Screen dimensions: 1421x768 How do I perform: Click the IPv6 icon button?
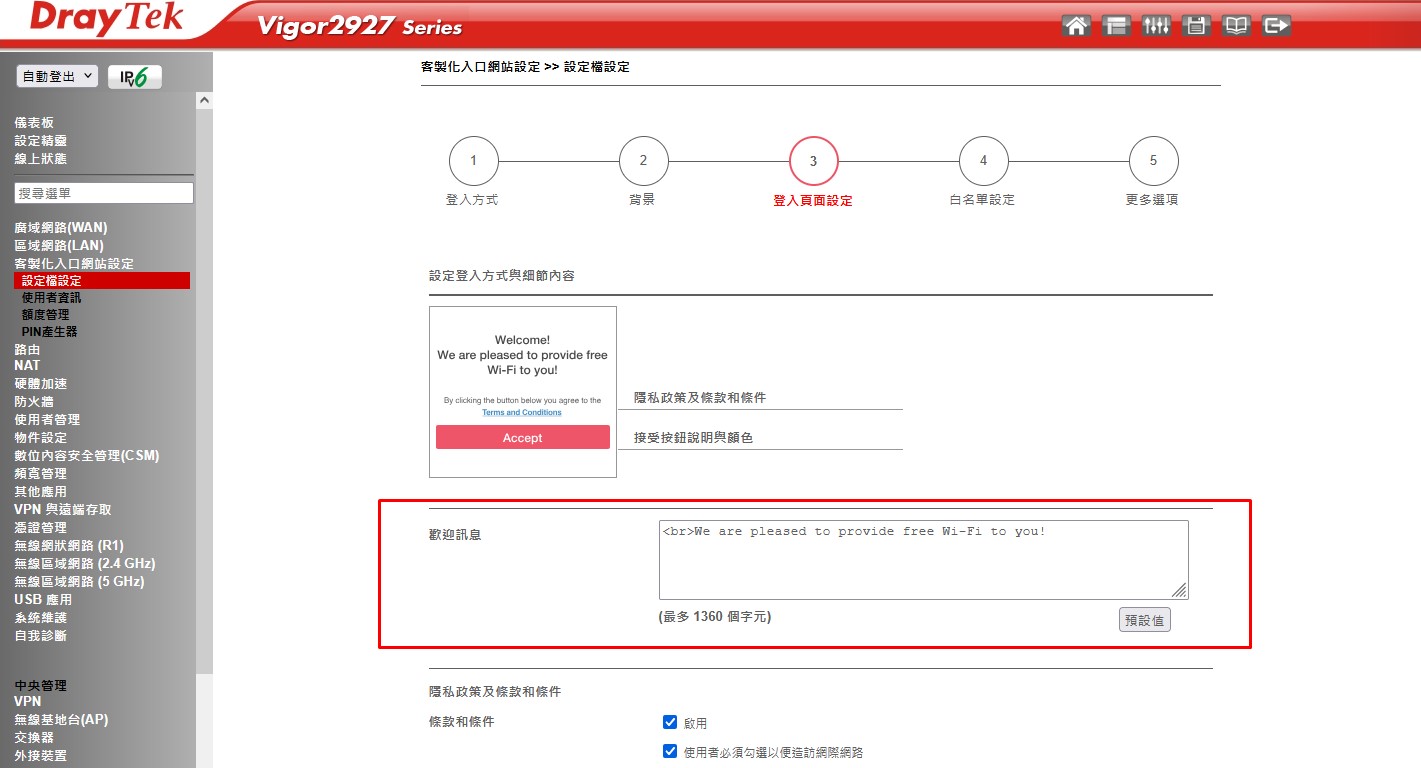coord(134,77)
